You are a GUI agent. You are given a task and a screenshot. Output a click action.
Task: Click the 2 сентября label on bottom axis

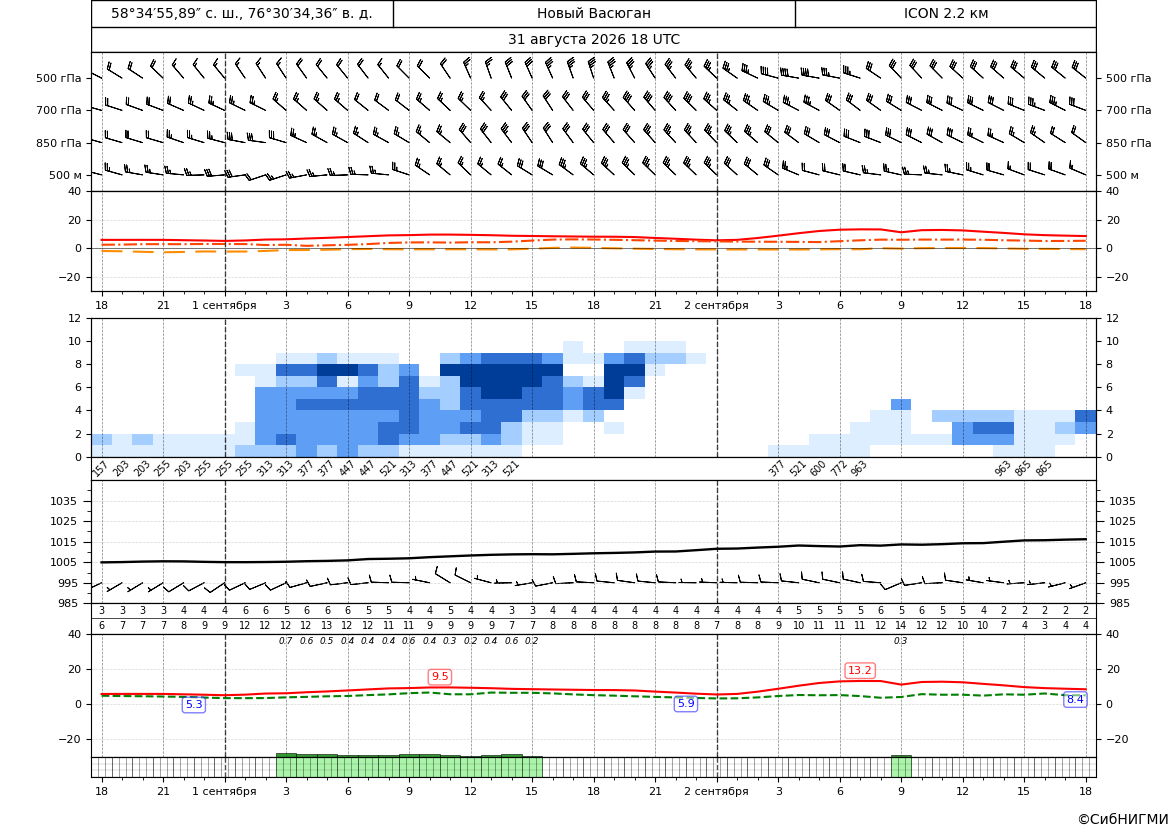tap(716, 791)
